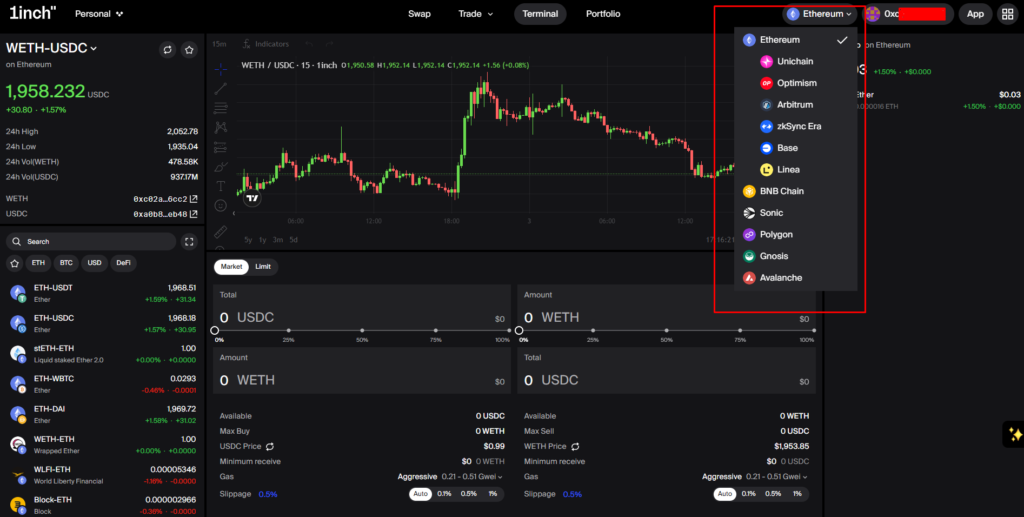Choose zkSync Era network

(795, 126)
